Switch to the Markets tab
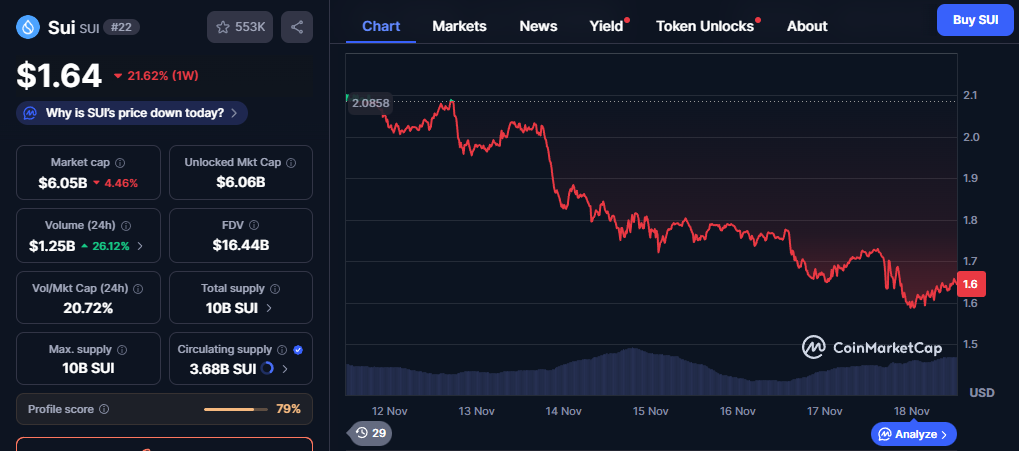 (x=459, y=26)
